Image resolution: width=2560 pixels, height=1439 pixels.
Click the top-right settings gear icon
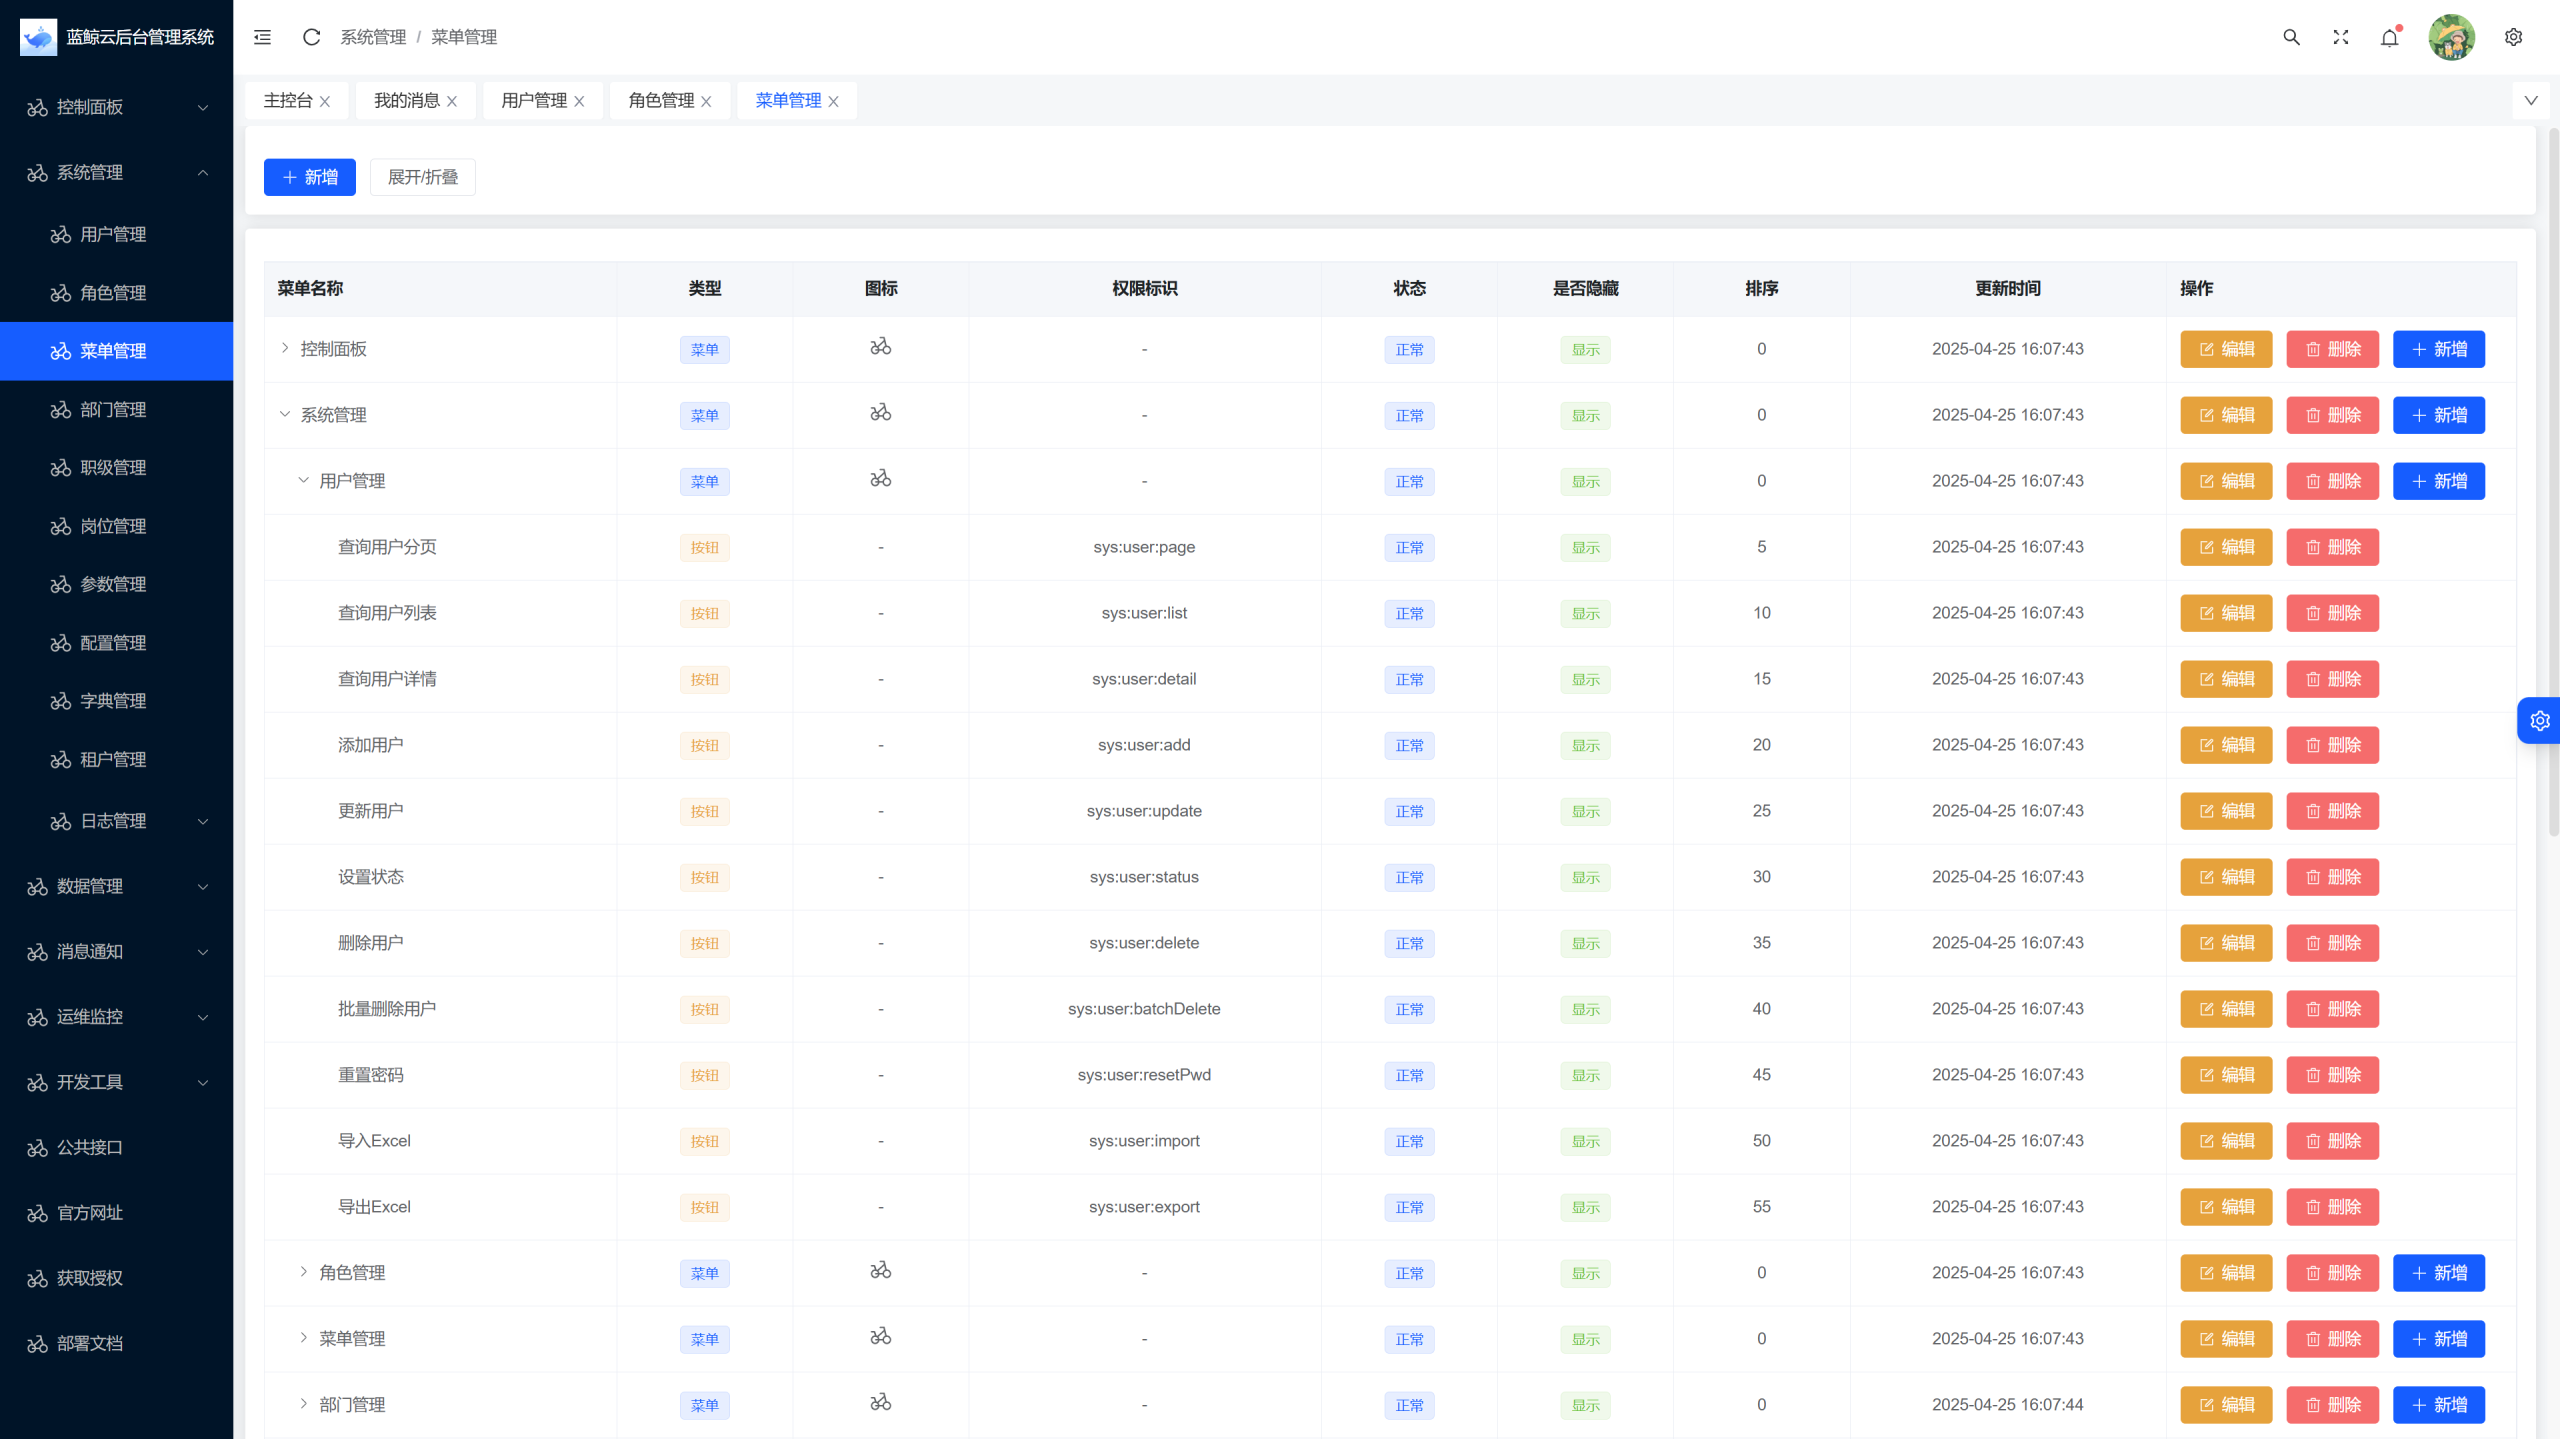pyautogui.click(x=2513, y=37)
